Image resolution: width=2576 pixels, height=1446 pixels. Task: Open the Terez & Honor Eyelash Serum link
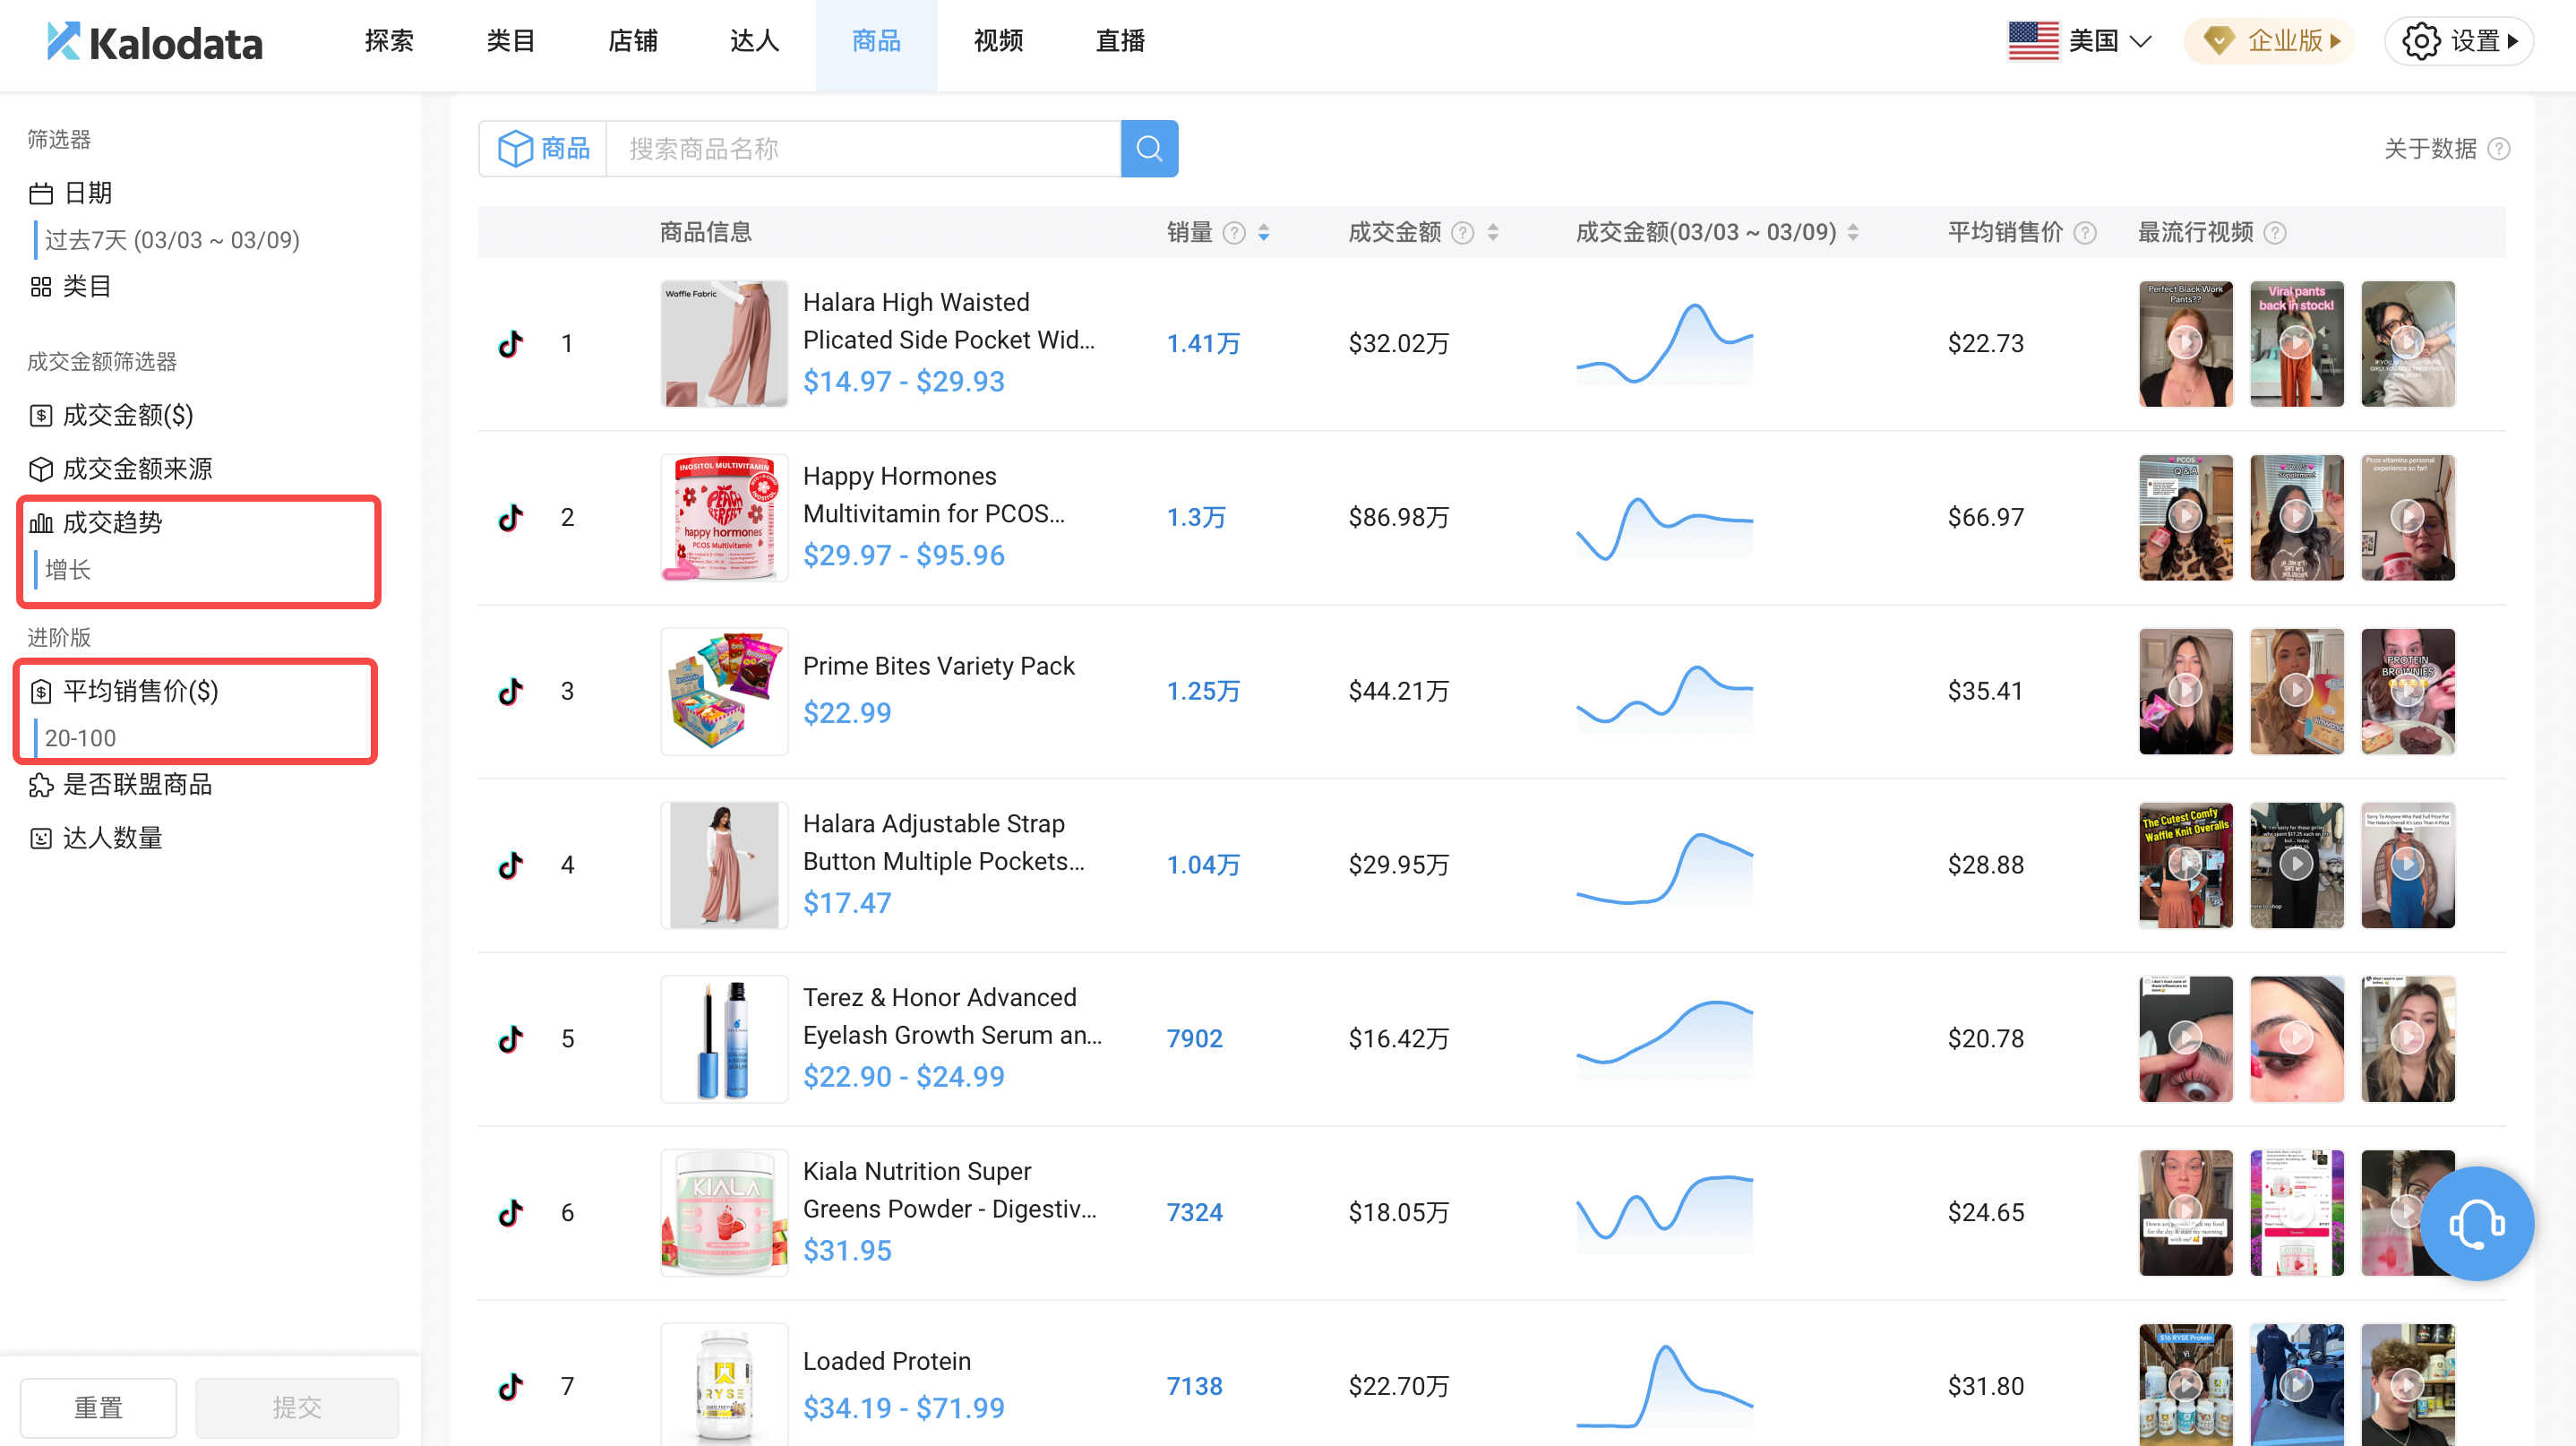click(x=952, y=1016)
